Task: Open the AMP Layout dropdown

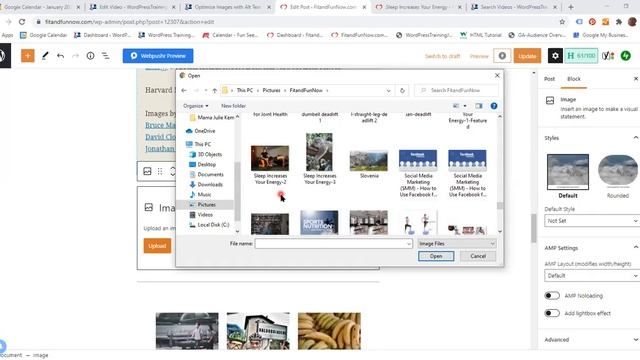Action: click(592, 276)
